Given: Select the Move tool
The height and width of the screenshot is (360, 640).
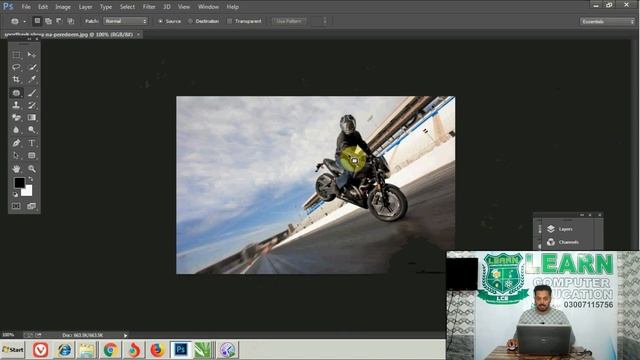Looking at the screenshot, I should coord(32,54).
